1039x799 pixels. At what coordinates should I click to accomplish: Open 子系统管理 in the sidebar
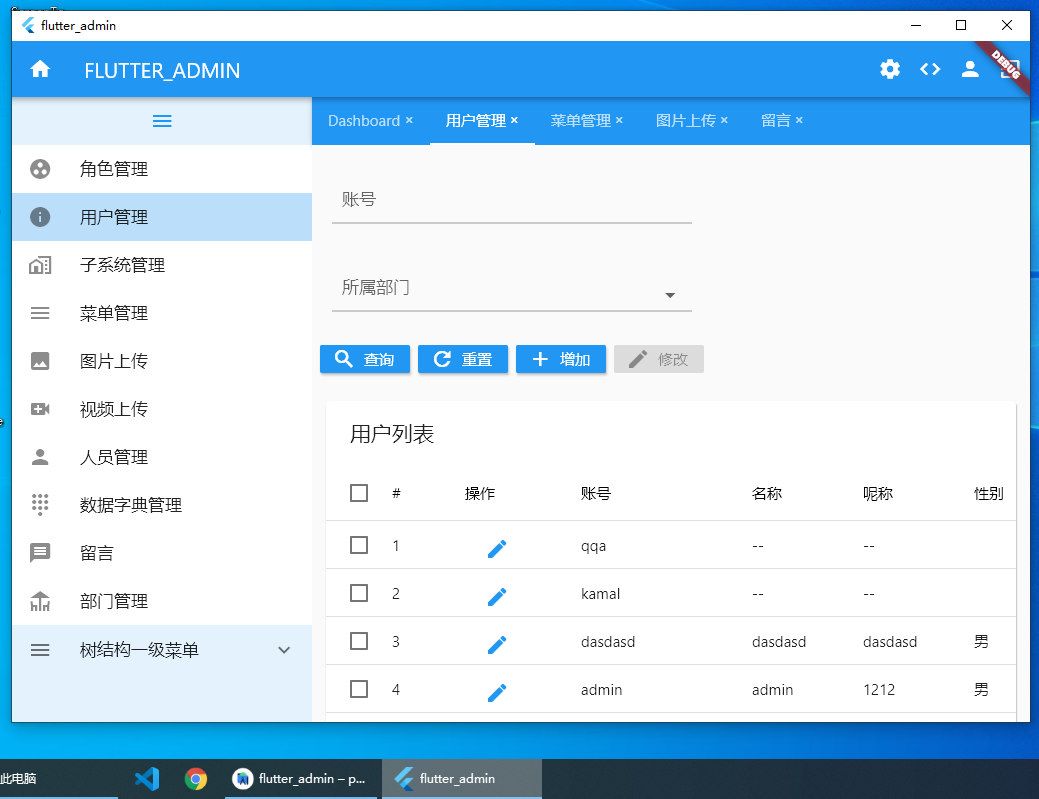[162, 265]
